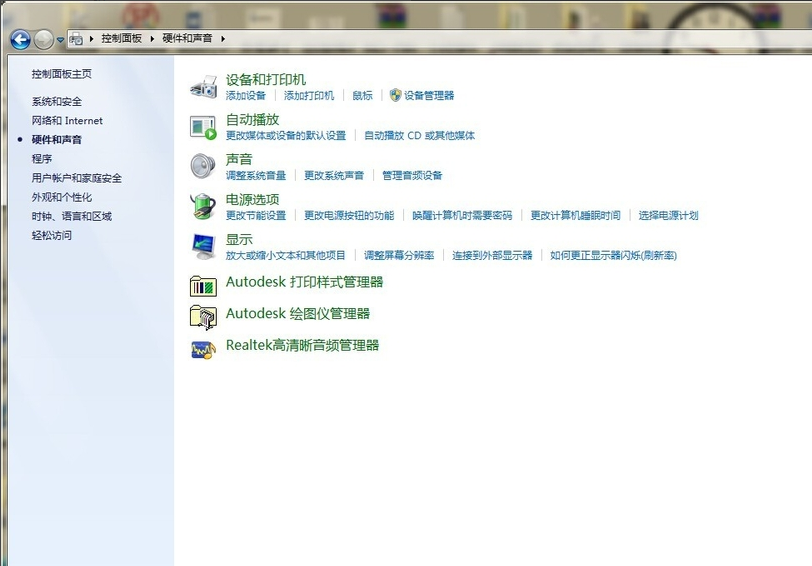Click the Sound speaker icon

coord(202,166)
